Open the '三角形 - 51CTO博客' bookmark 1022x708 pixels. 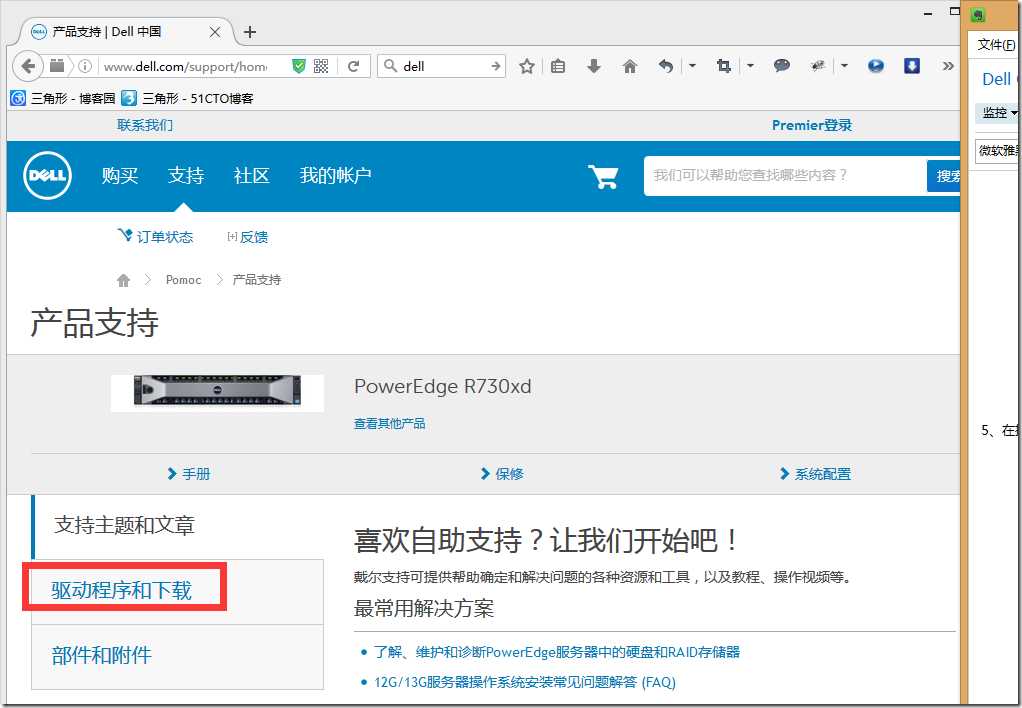(x=188, y=98)
